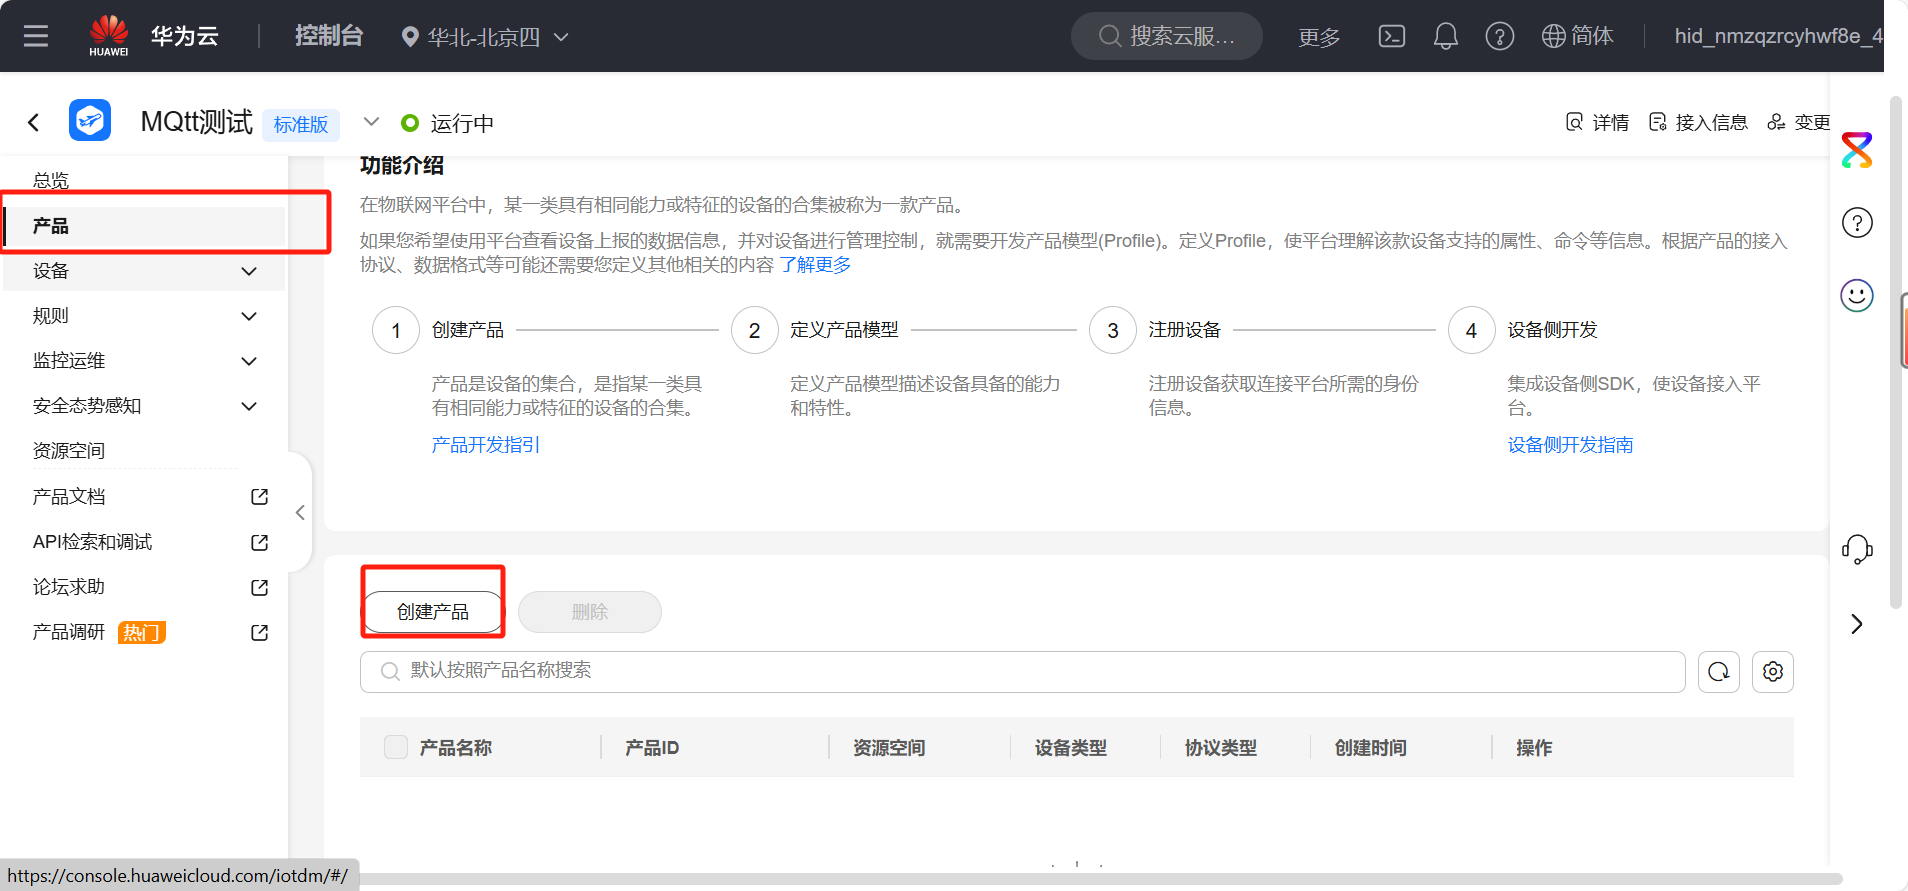Select 资源空间 in the sidebar
The width and height of the screenshot is (1908, 891).
point(69,451)
